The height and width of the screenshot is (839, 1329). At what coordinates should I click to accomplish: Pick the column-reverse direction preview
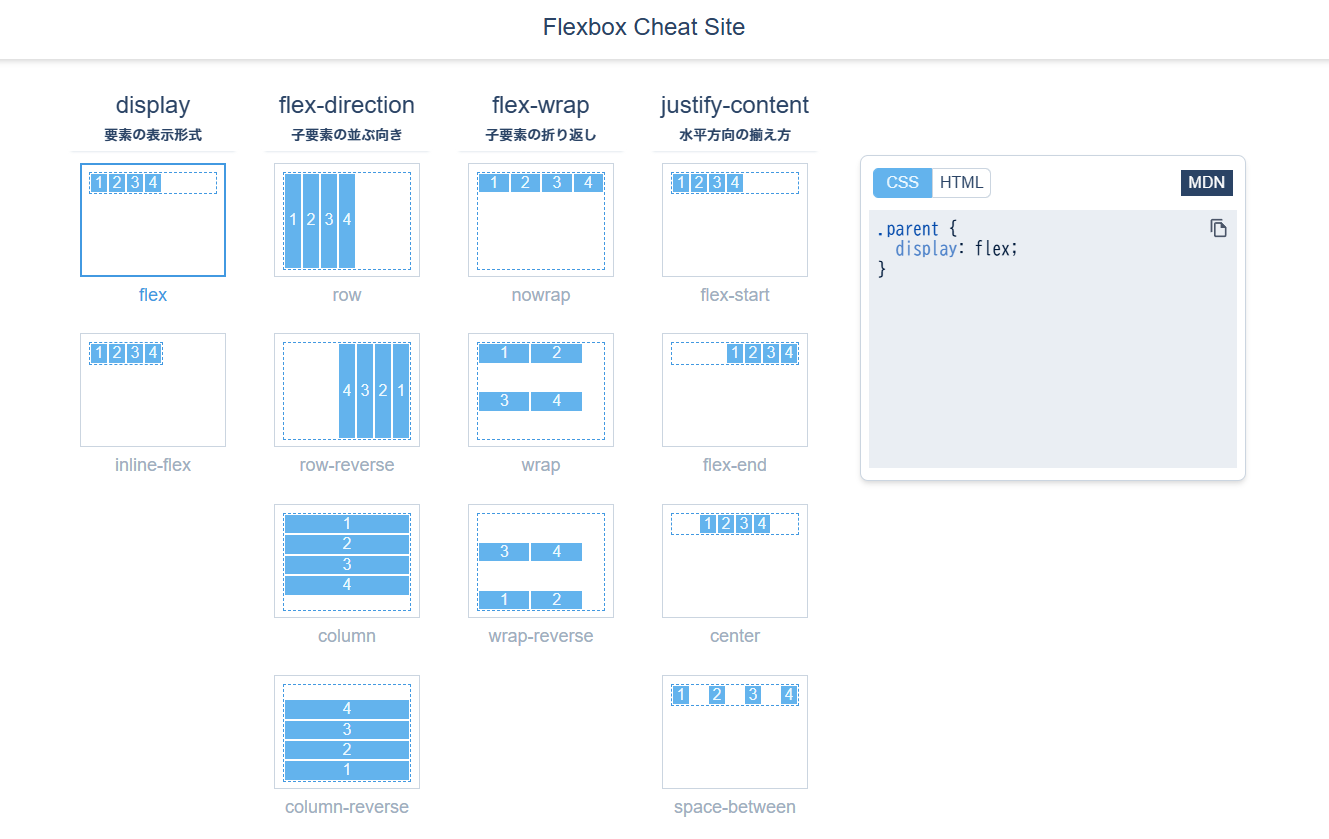pos(347,732)
